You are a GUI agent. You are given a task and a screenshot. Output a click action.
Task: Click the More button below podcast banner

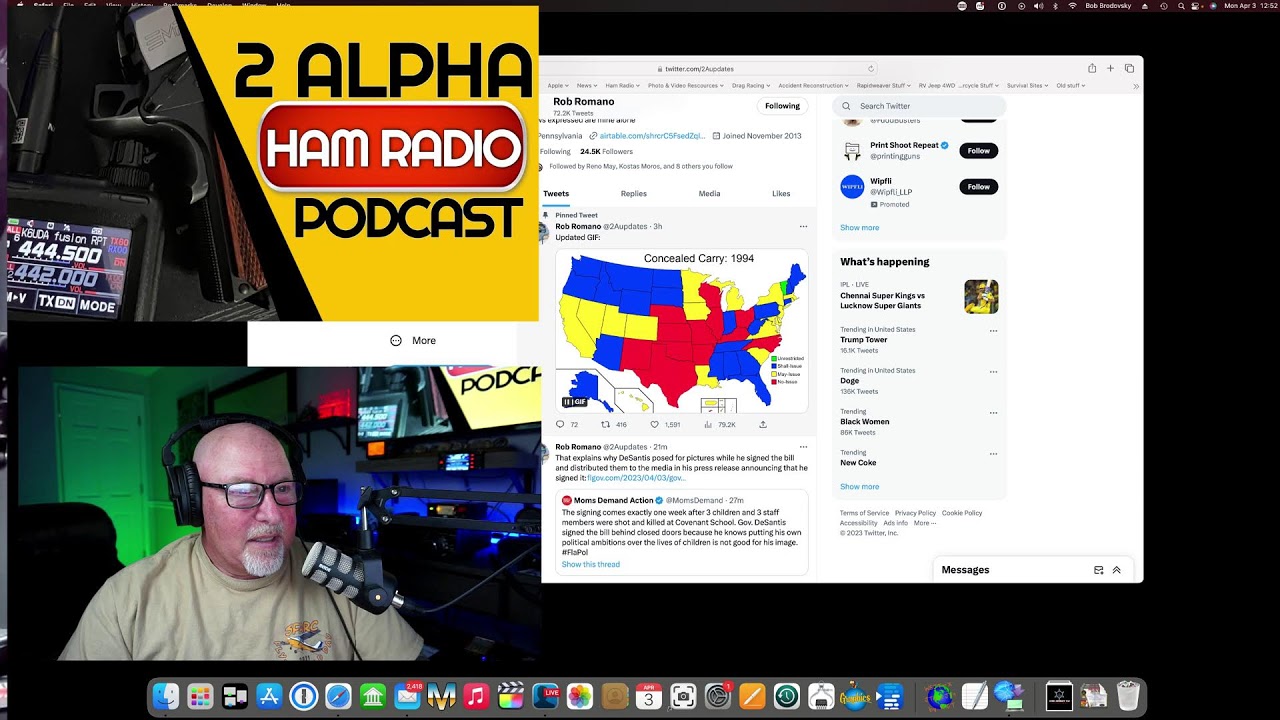coord(413,341)
